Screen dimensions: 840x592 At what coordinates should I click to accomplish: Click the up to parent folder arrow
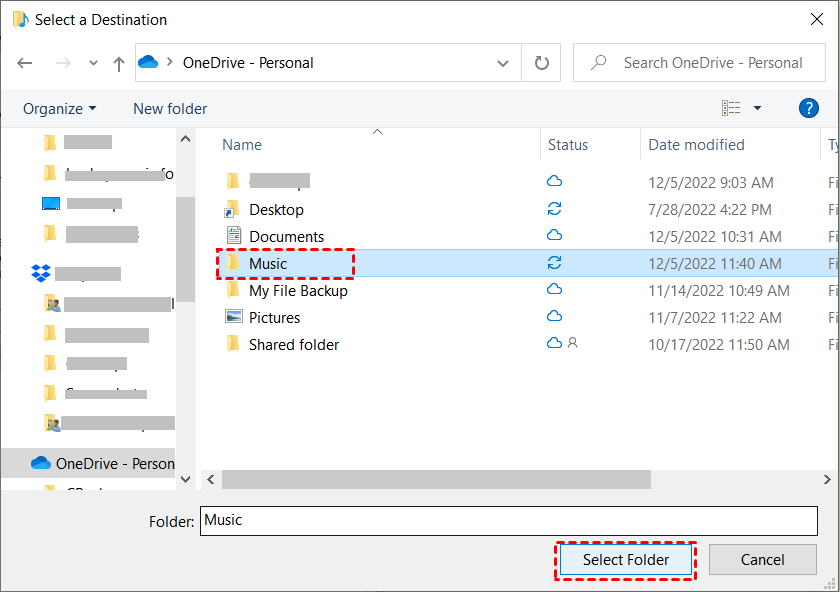point(118,62)
